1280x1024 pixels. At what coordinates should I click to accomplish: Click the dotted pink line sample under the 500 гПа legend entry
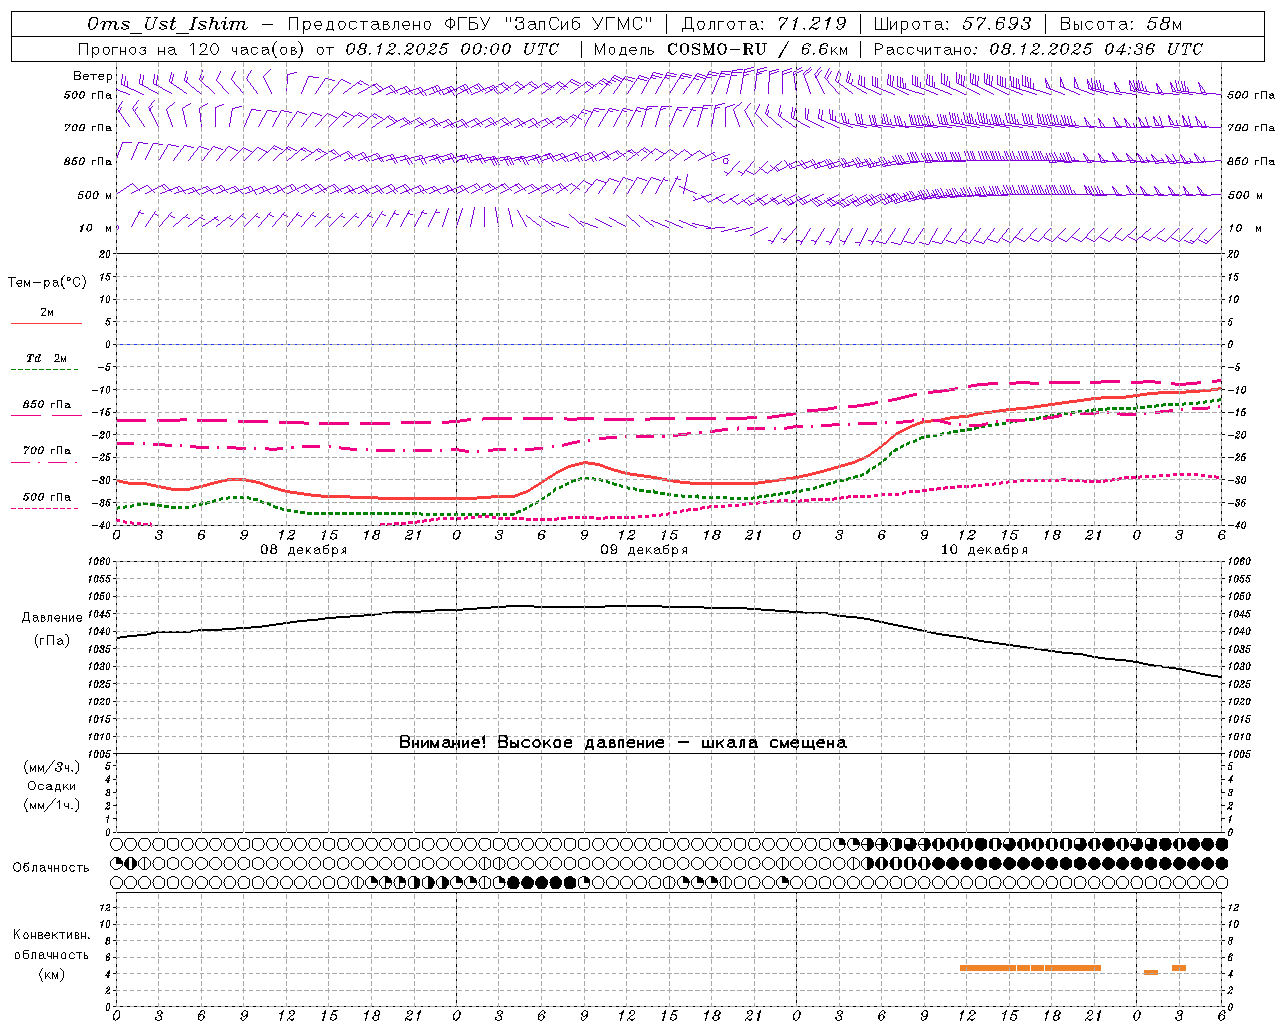tap(45, 509)
